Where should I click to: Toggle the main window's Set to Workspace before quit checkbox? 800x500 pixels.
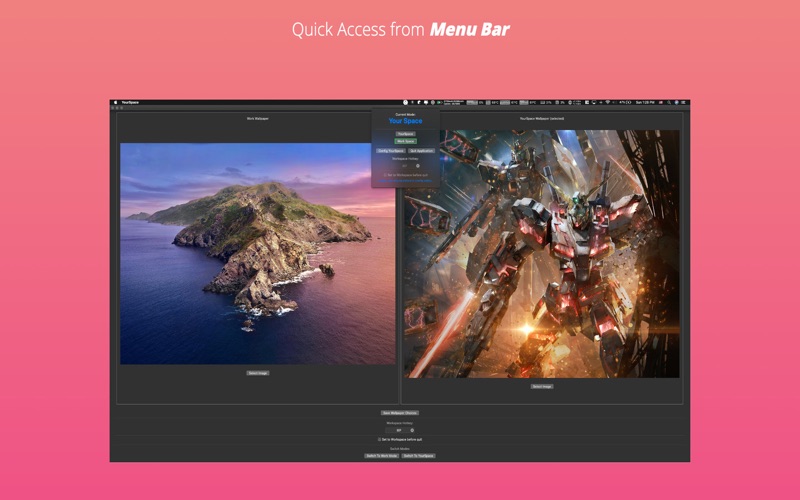tap(380, 439)
